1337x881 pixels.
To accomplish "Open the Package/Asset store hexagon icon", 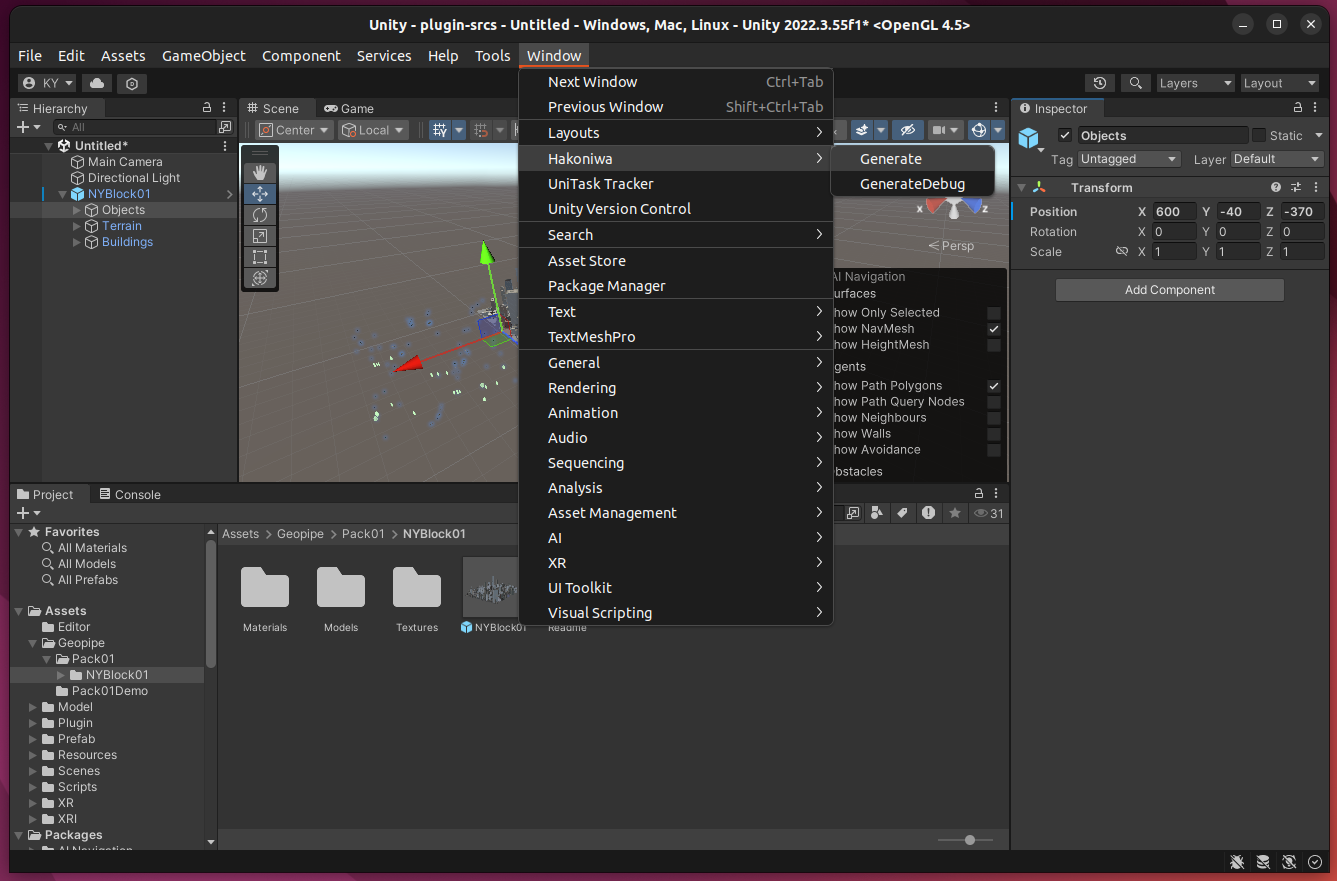I will (133, 84).
